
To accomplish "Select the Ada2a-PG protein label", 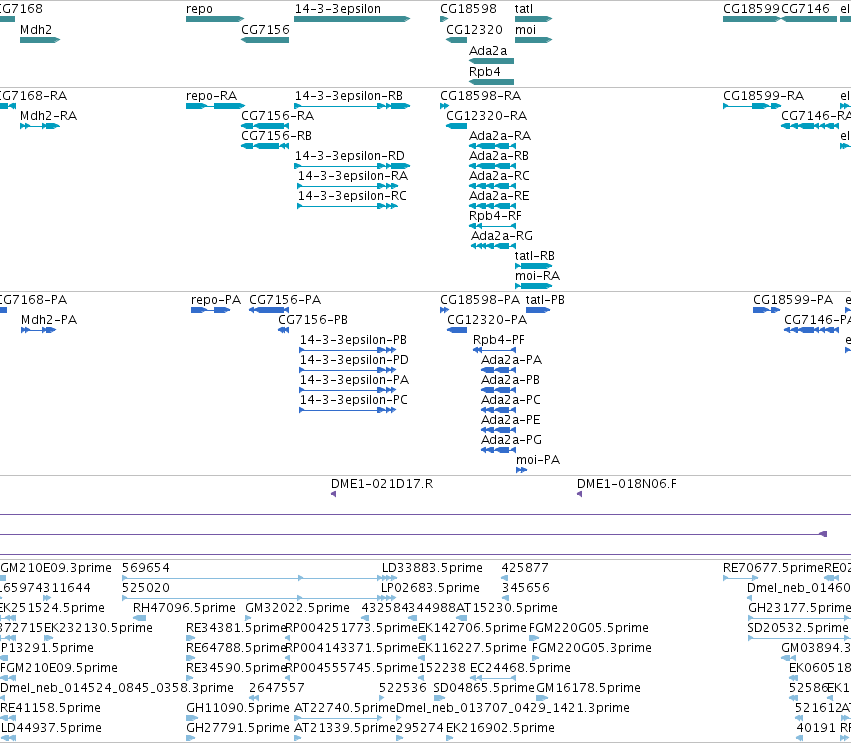I will pyautogui.click(x=511, y=440).
